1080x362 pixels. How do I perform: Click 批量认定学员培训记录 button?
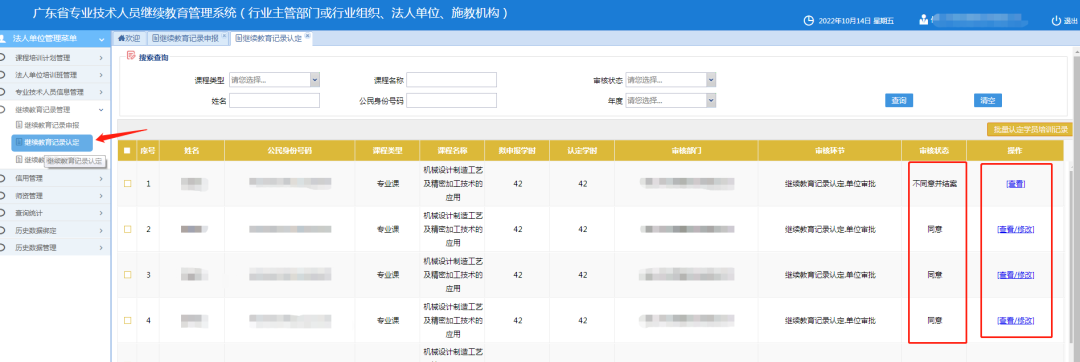click(x=1030, y=129)
